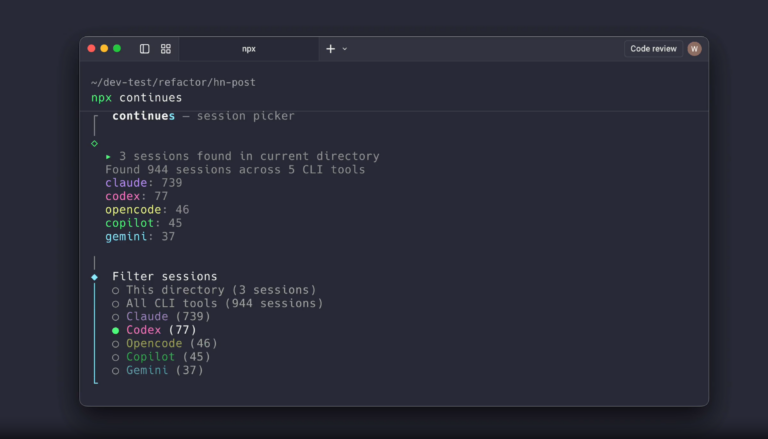Open the grid layout view icon
Screen dimensions: 768x439
[x=166, y=49]
